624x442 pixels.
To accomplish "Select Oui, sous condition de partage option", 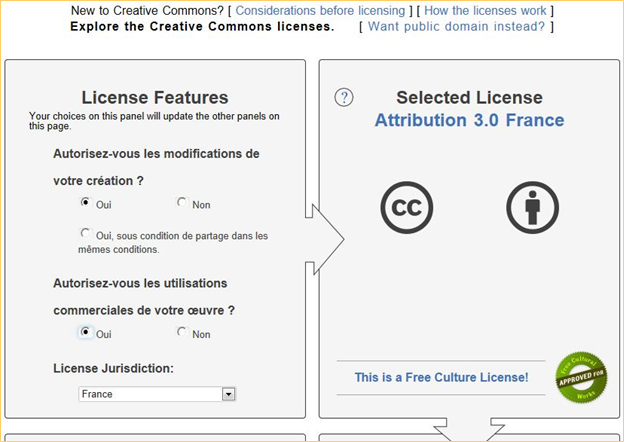I will pyautogui.click(x=85, y=233).
